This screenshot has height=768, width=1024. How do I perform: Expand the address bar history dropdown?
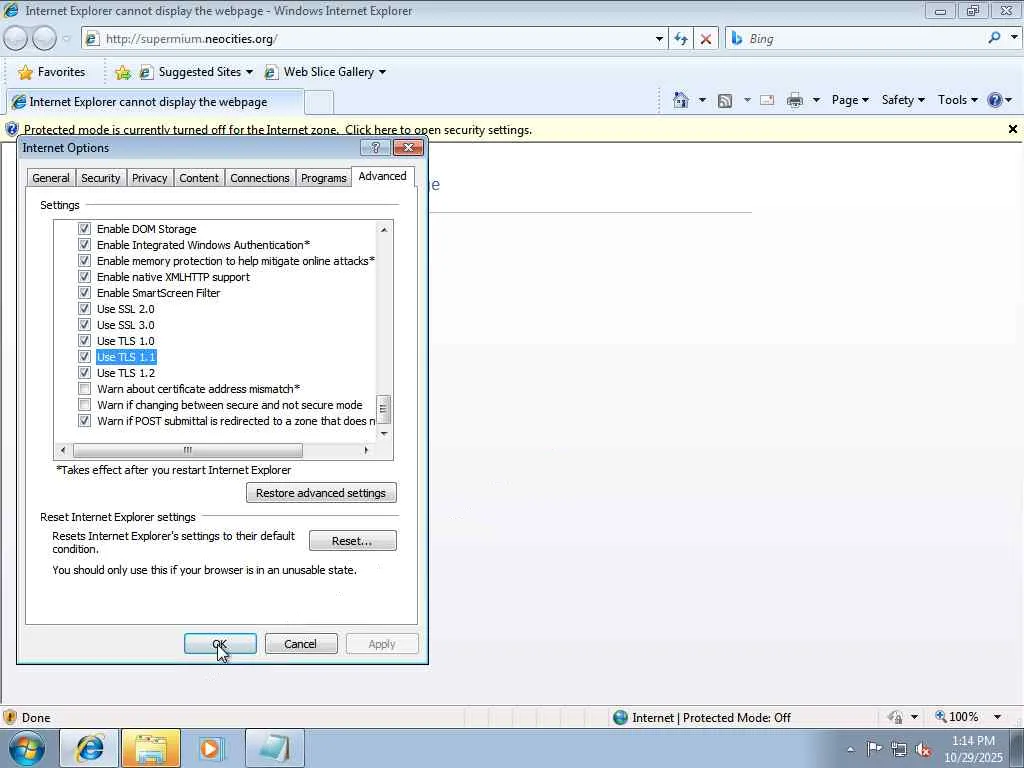coord(659,39)
